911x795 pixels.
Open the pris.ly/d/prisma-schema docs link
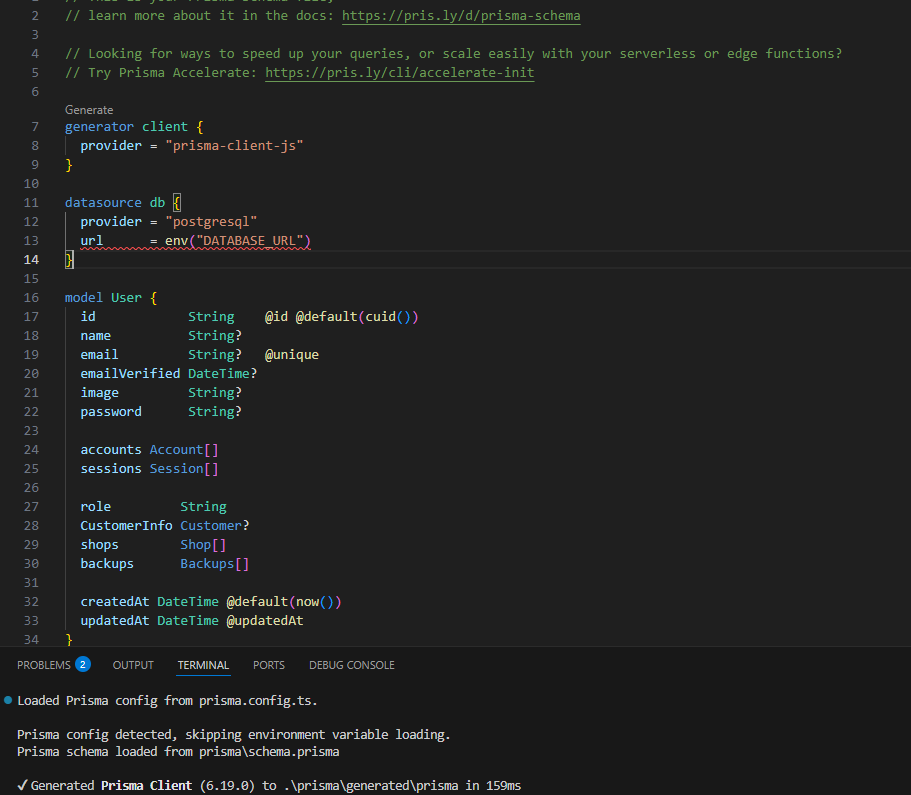(x=461, y=16)
